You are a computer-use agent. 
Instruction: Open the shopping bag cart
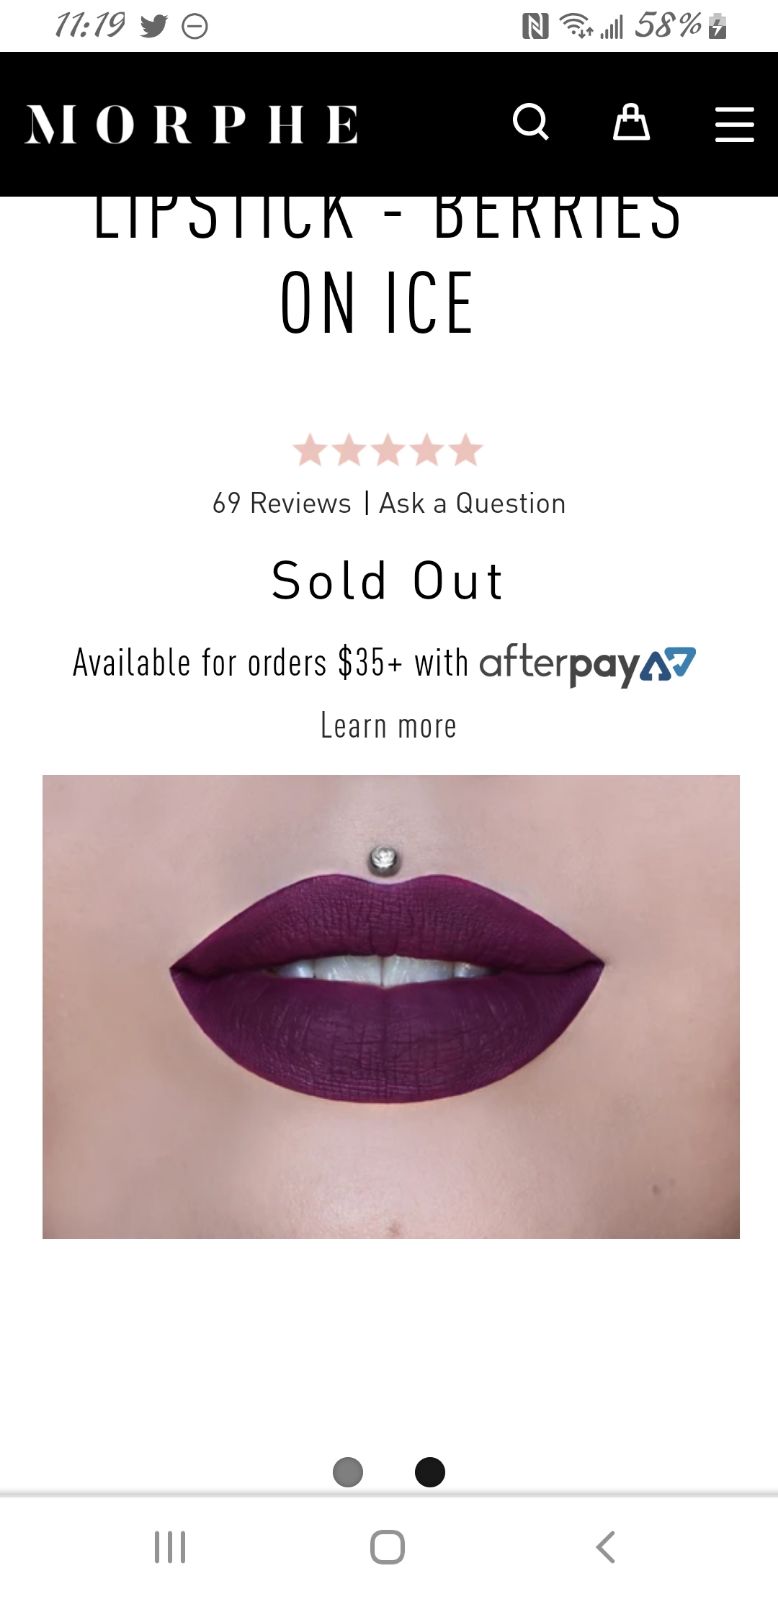tap(631, 122)
